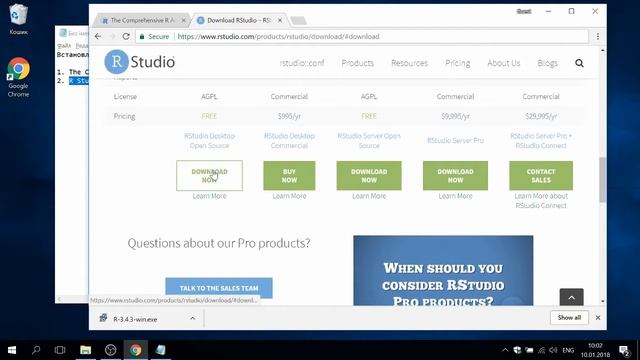Download RStudio Desktop Open Source

click(x=209, y=176)
